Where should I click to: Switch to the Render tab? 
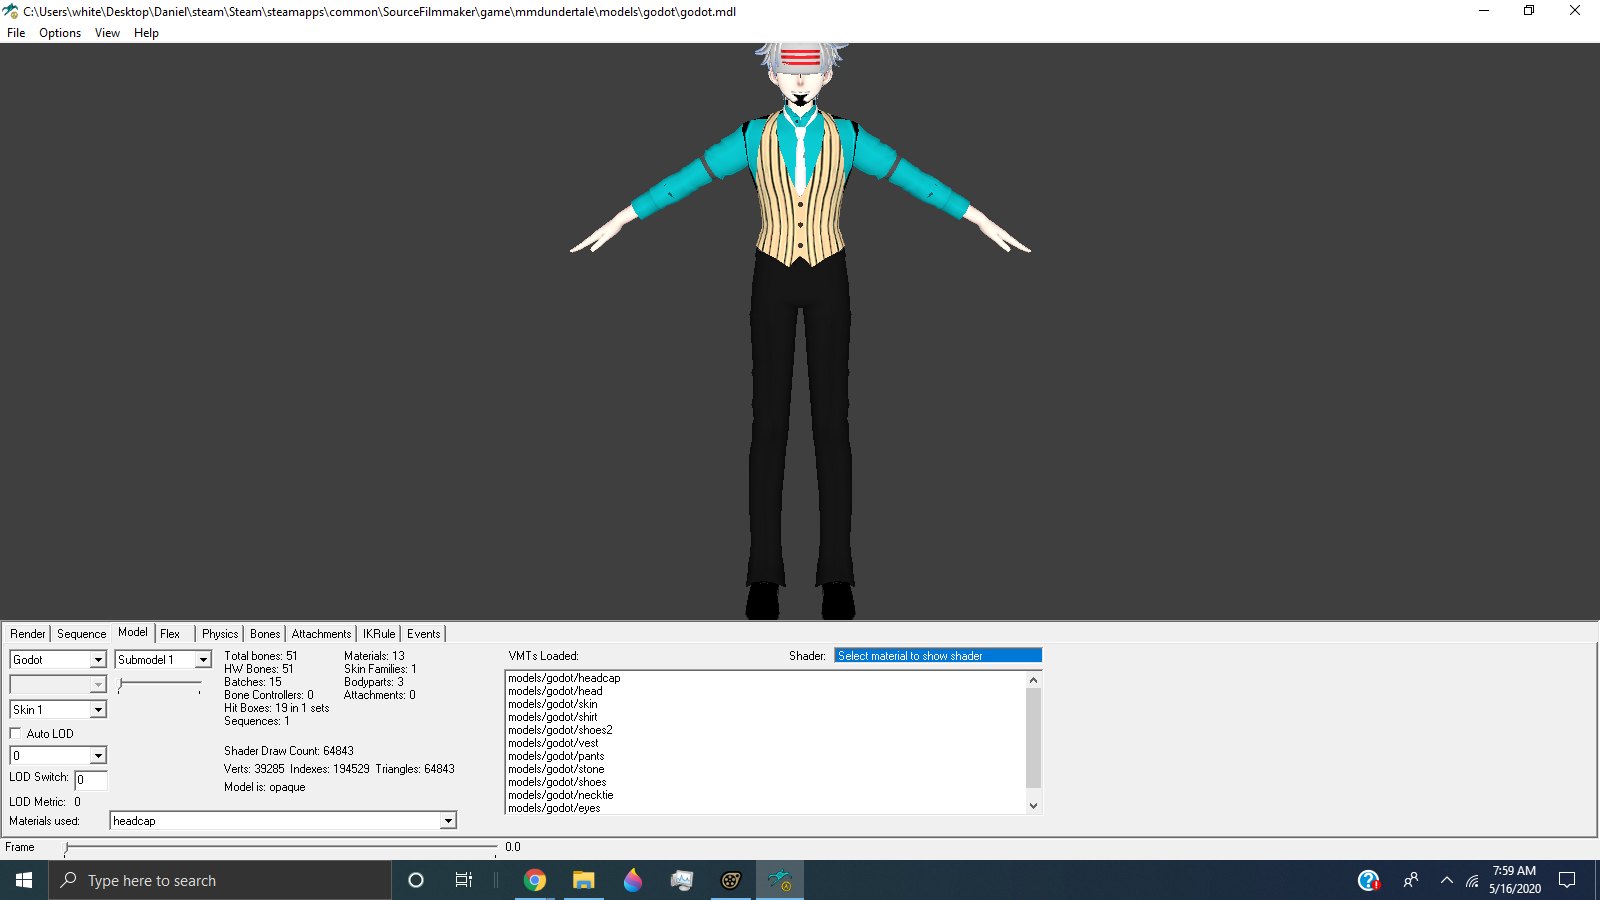tap(28, 634)
